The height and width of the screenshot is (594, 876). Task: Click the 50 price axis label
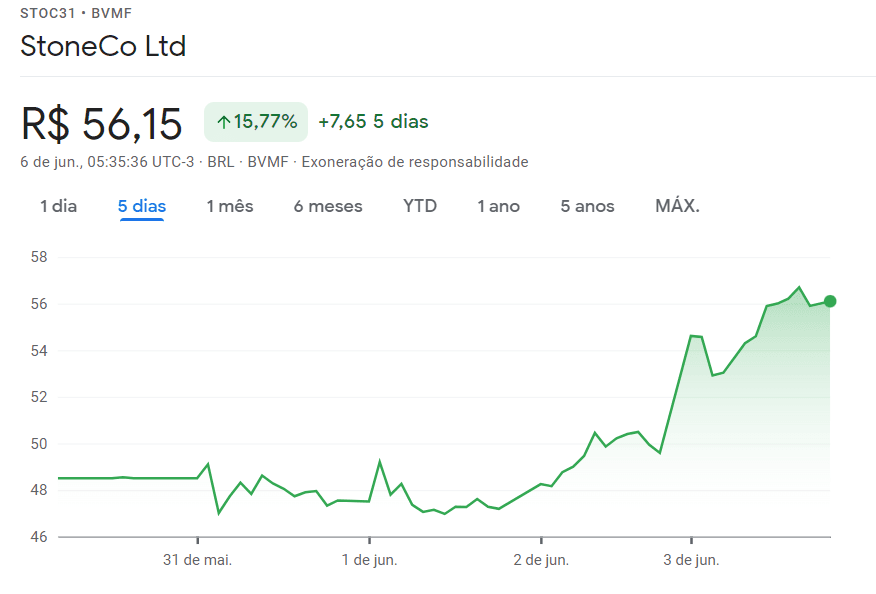click(39, 444)
